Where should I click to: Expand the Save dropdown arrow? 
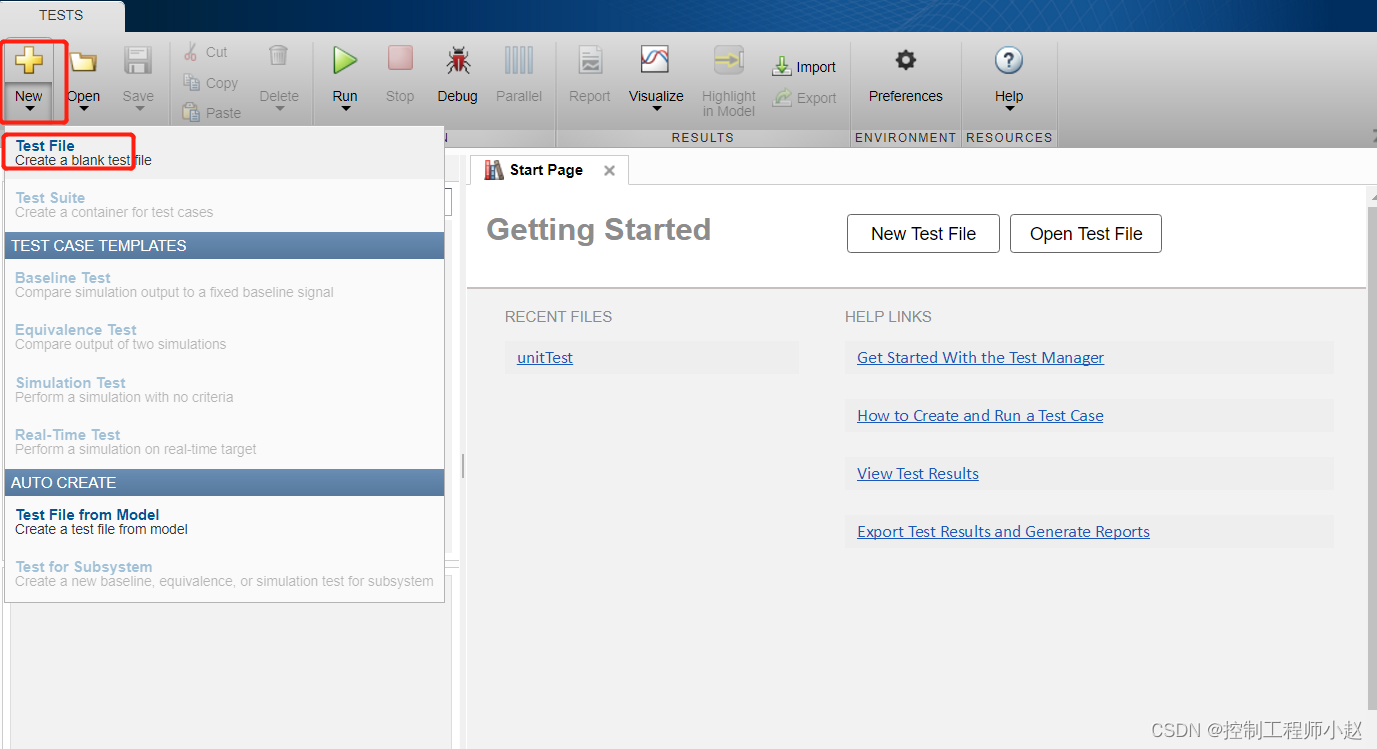(138, 109)
